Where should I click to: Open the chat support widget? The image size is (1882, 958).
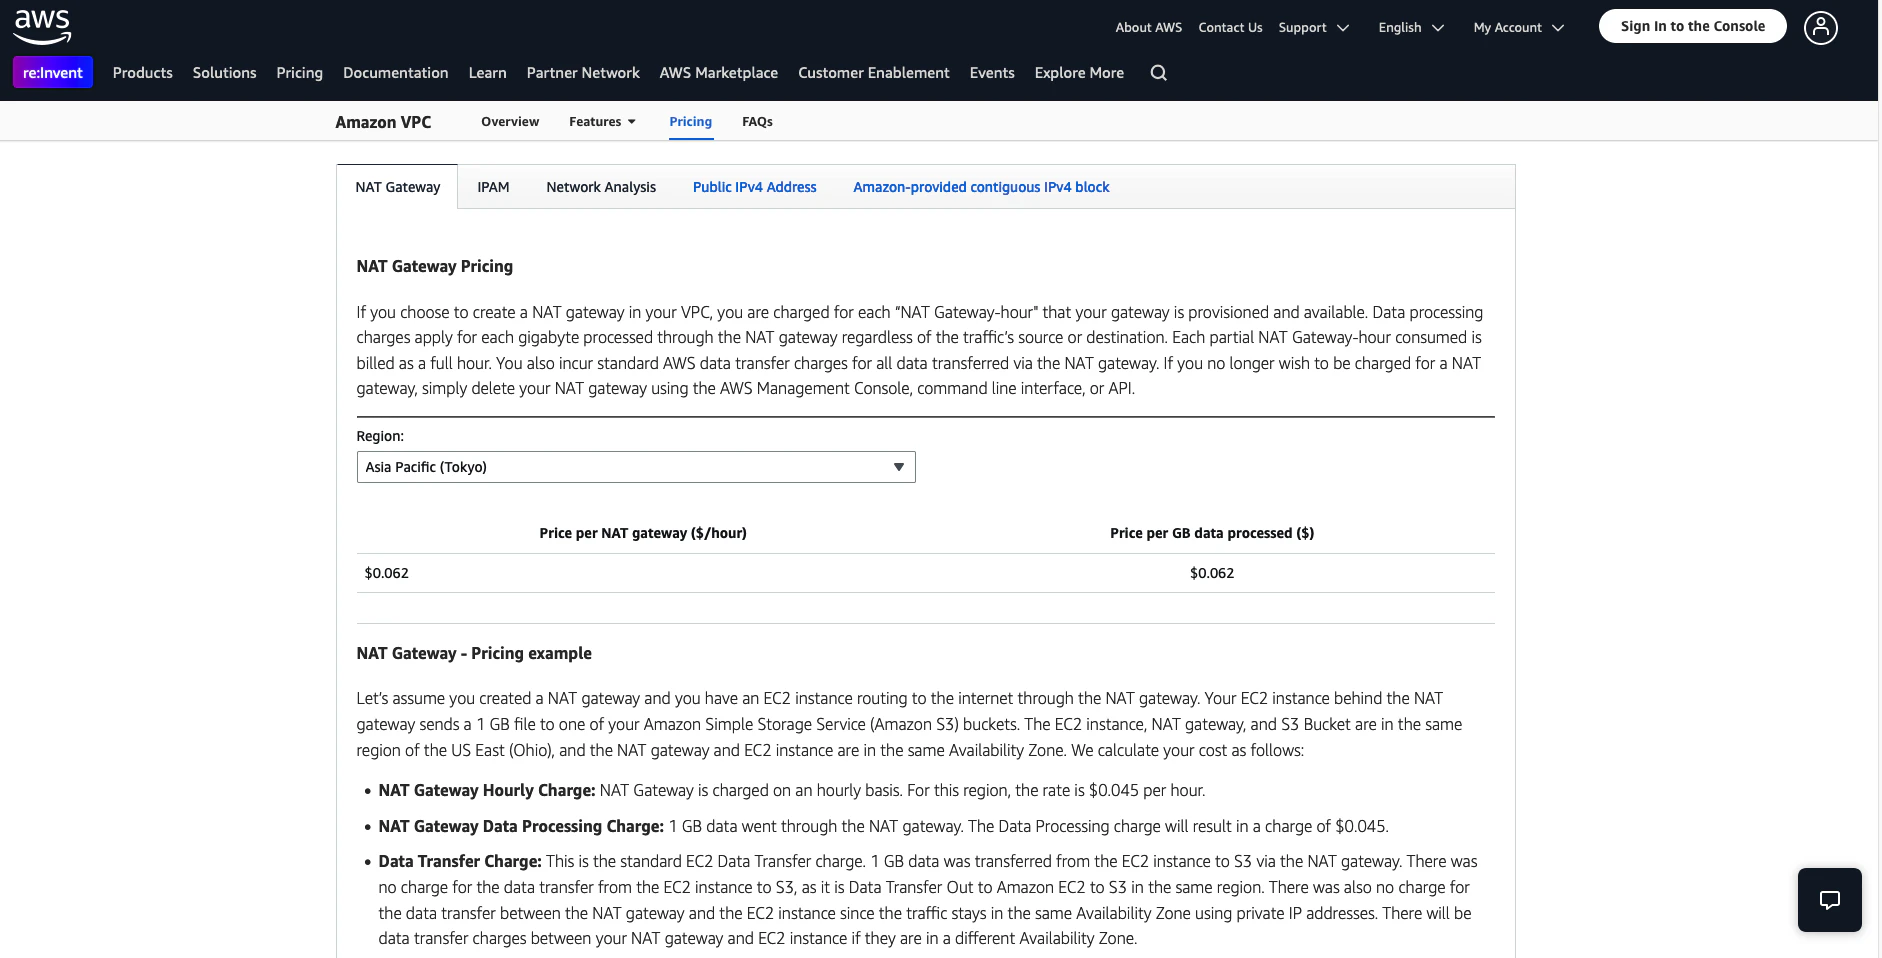coord(1829,900)
